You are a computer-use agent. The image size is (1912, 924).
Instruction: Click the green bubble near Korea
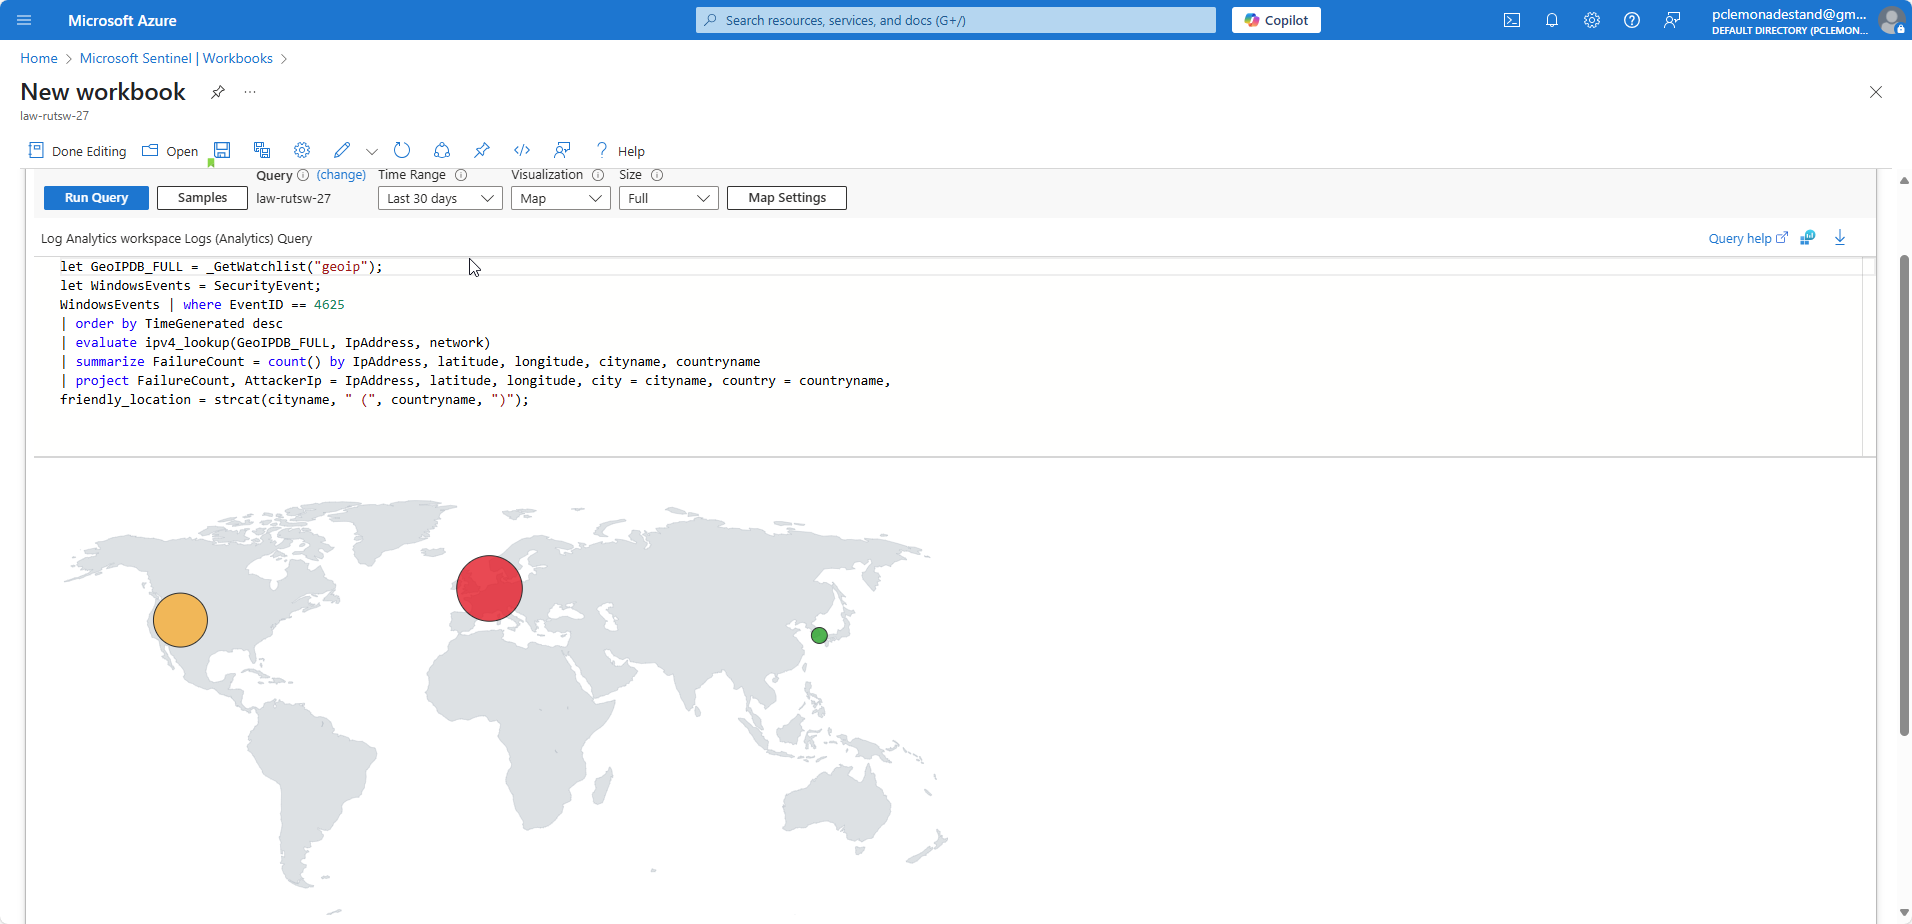click(x=819, y=635)
